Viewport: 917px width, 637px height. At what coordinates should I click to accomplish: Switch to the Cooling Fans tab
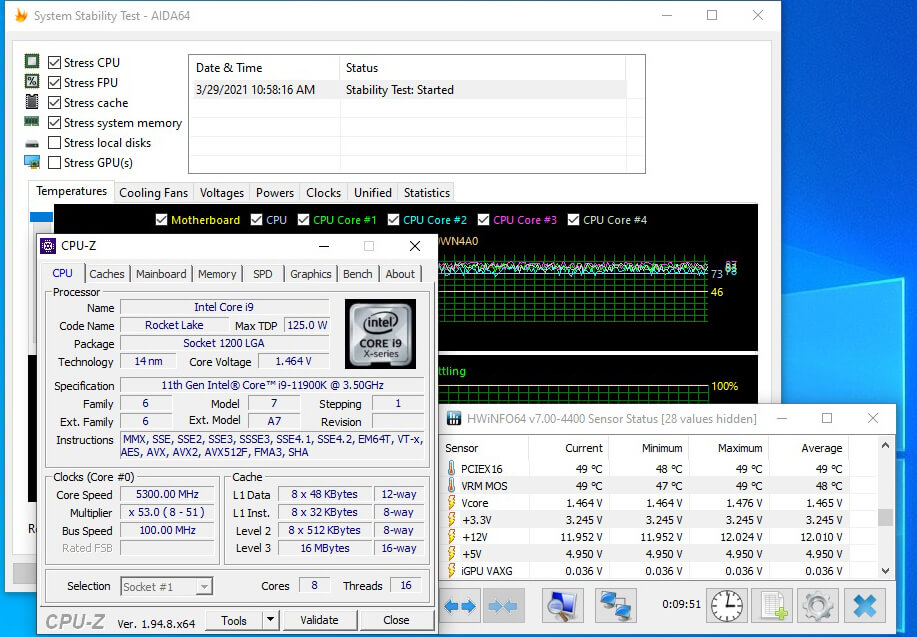click(x=153, y=193)
